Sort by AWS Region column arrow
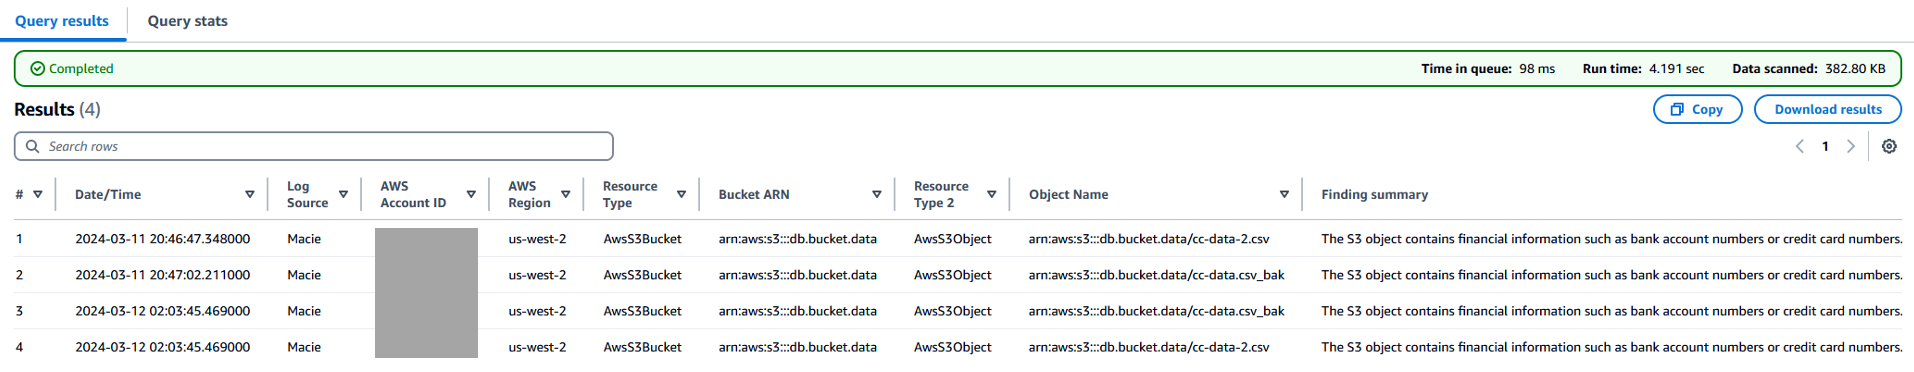This screenshot has width=1914, height=372. pos(566,194)
